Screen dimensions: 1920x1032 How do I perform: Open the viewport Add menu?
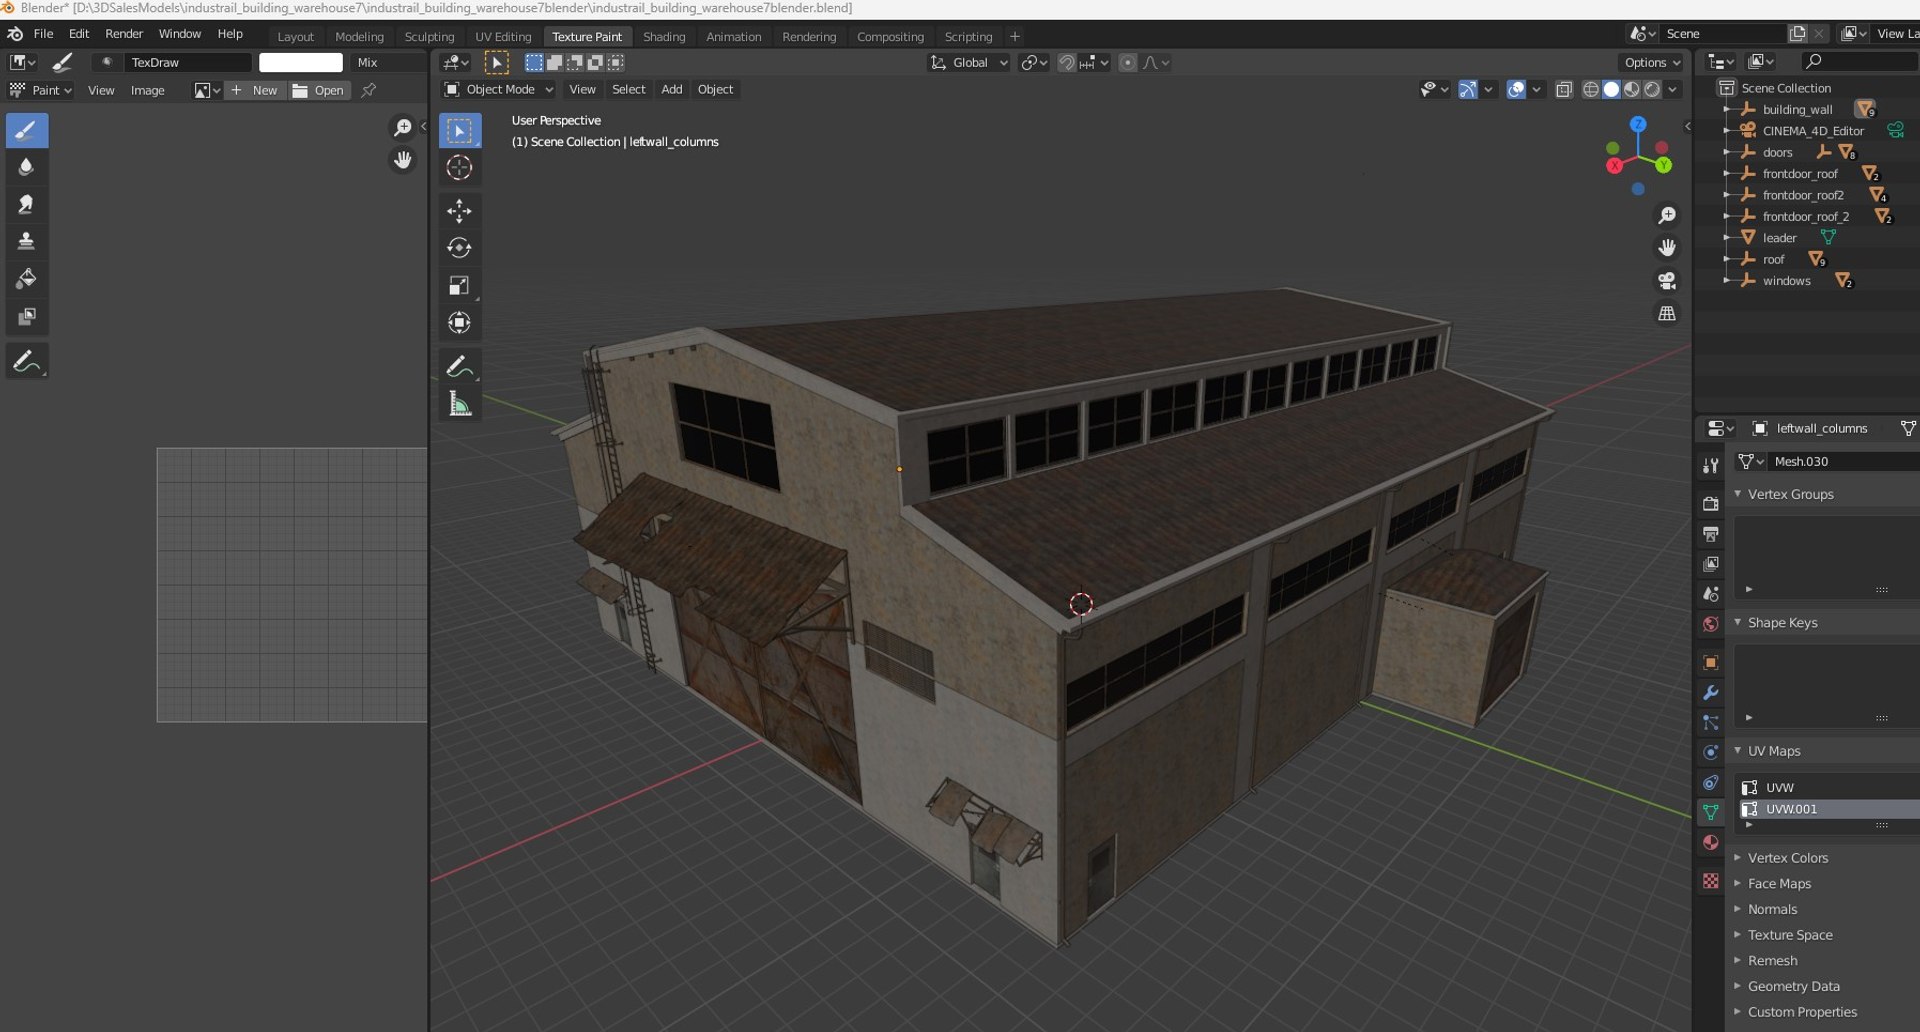(672, 89)
